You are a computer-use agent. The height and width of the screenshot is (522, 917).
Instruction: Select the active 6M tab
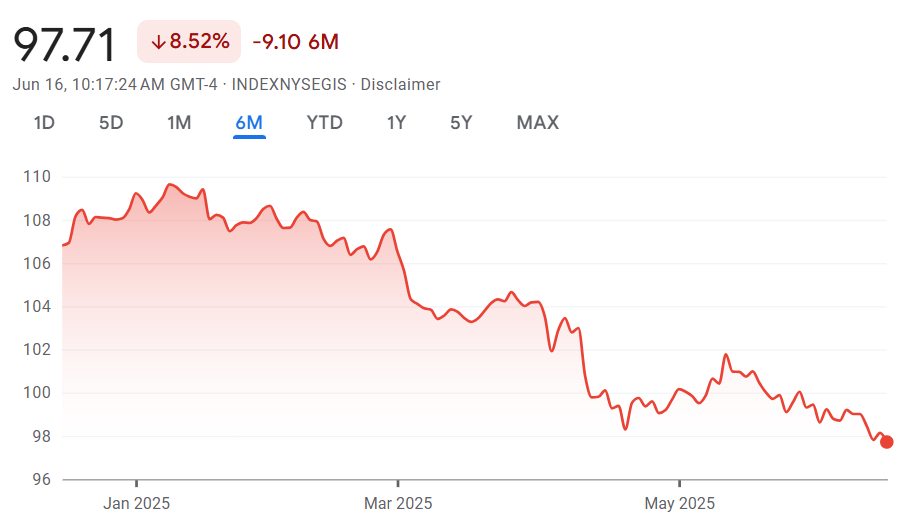coord(249,123)
